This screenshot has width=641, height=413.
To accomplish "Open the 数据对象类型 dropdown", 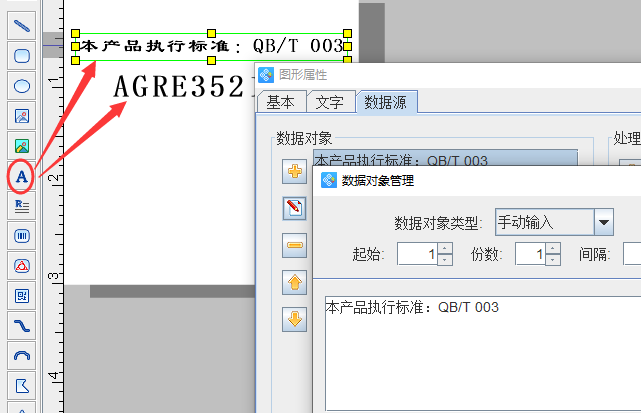I will click(603, 221).
